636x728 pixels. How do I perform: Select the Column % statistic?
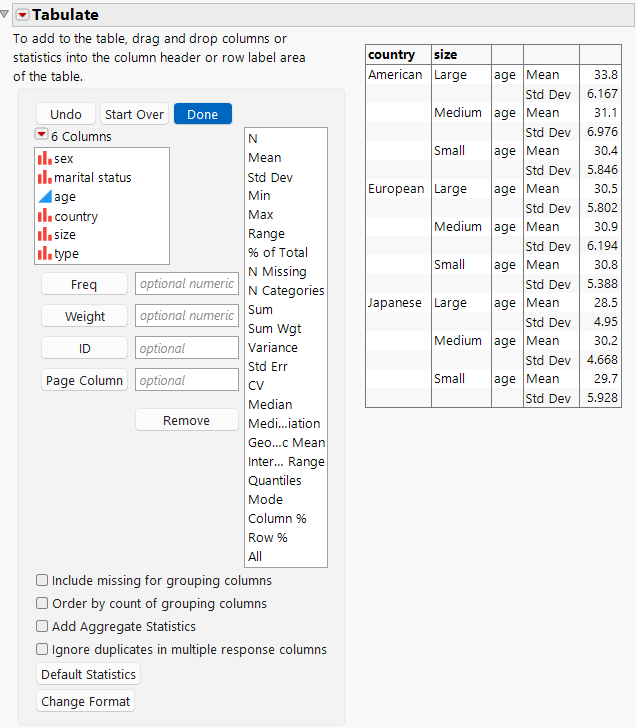tap(277, 519)
